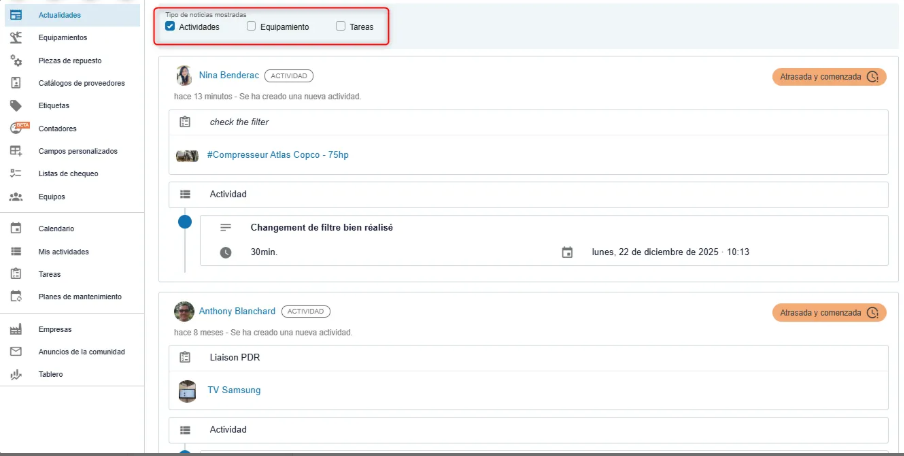Open Piezas de repuesto gear icon
Image resolution: width=904 pixels, height=456 pixels.
pyautogui.click(x=16, y=61)
